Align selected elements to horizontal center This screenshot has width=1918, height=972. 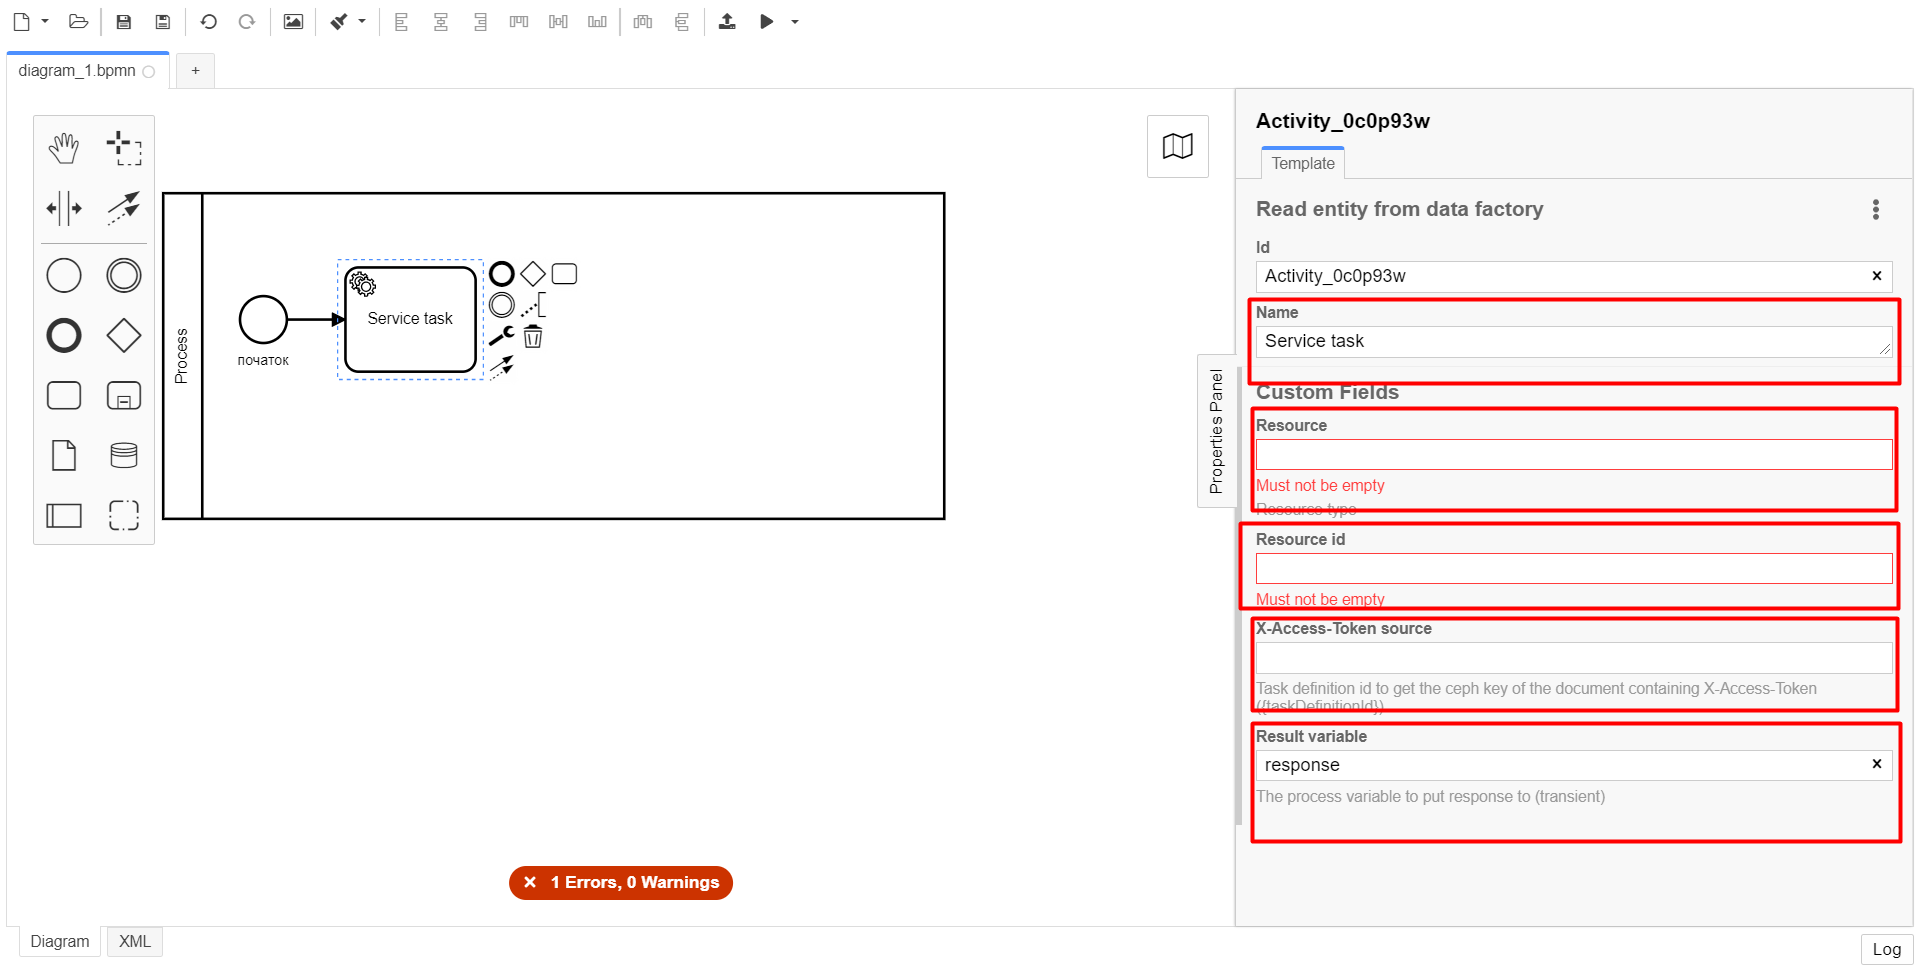440,21
